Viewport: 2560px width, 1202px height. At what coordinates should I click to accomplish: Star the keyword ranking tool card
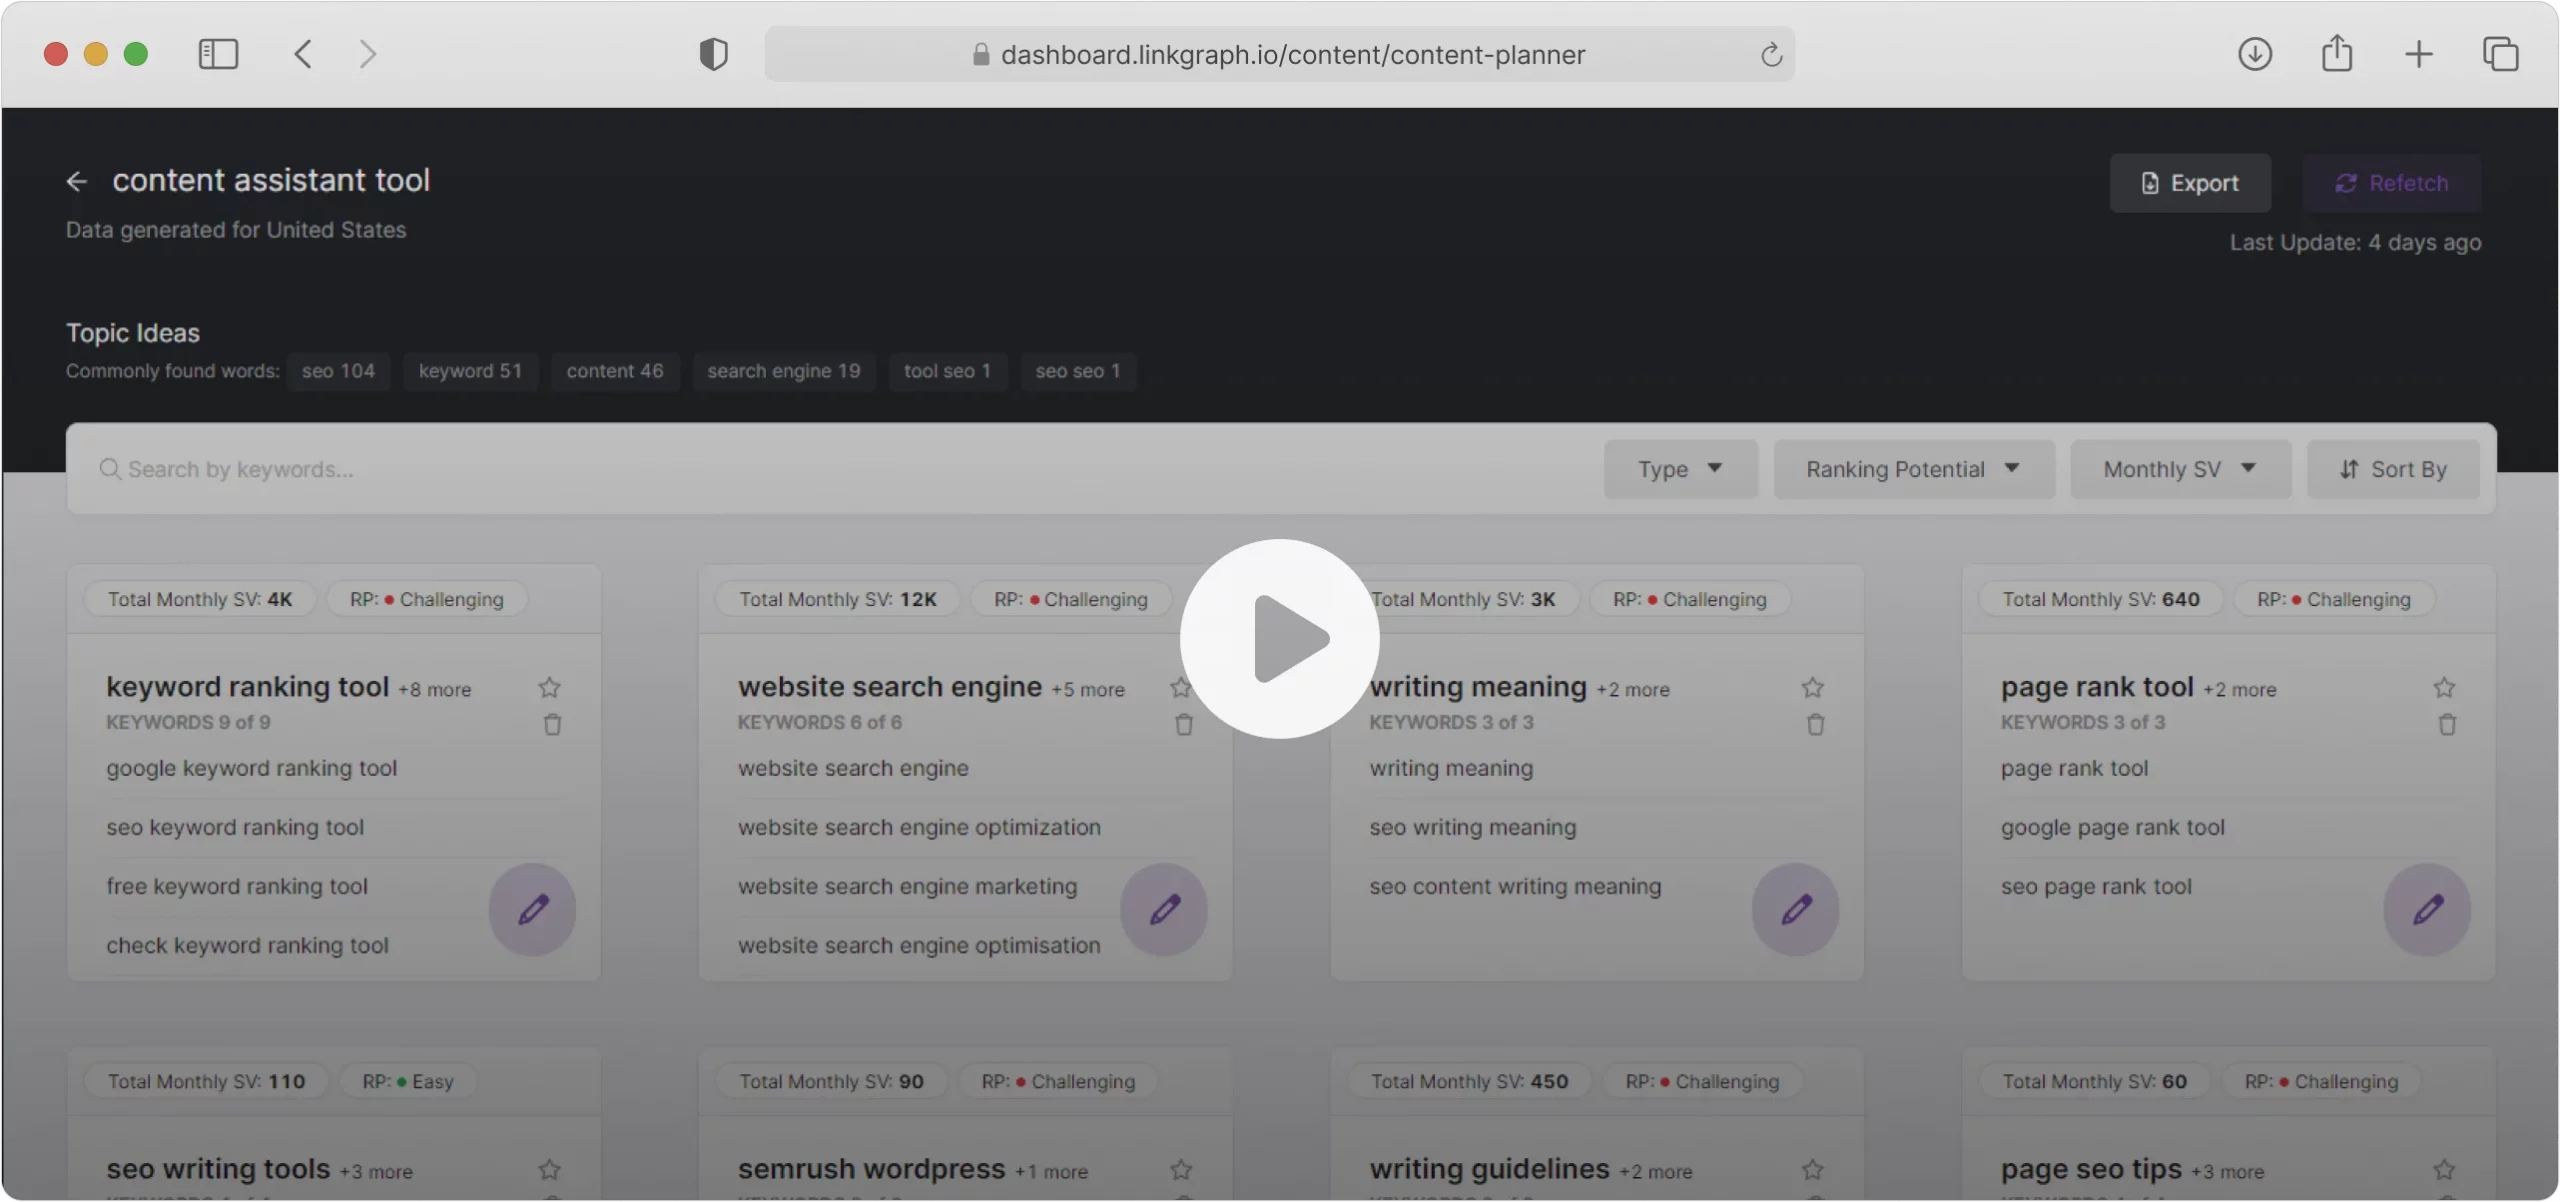(x=549, y=688)
